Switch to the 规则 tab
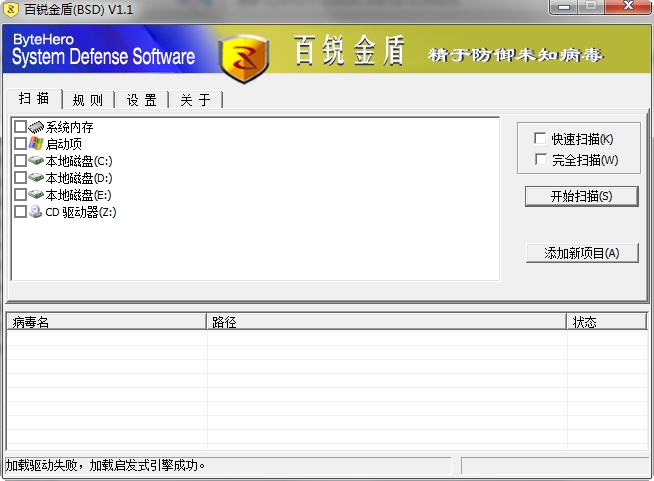Screen dimensions: 654x481 88,100
